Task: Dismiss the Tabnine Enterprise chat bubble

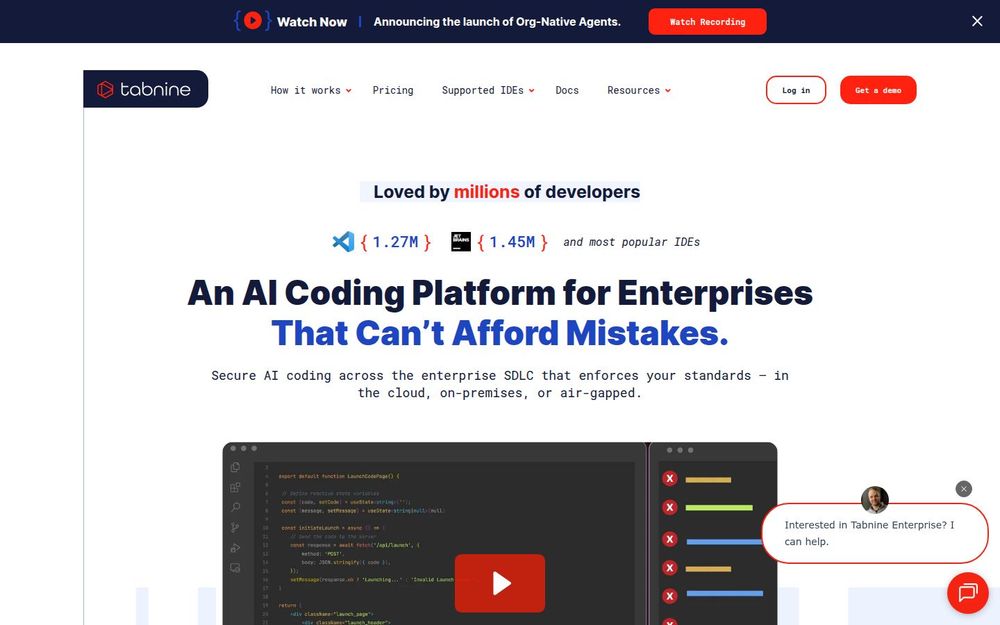Action: 964,489
